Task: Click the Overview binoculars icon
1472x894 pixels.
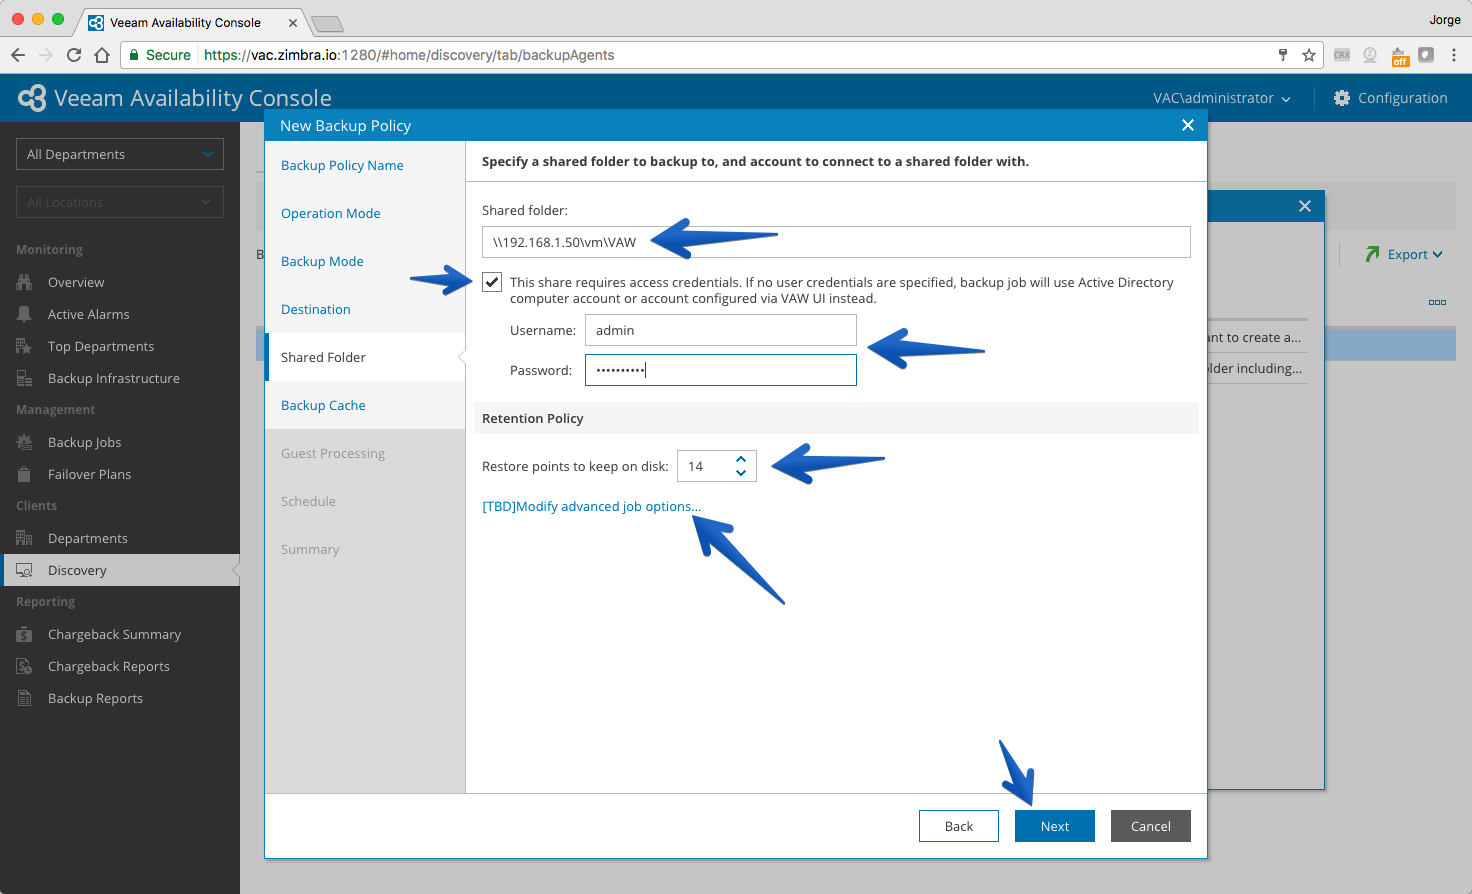Action: point(24,282)
